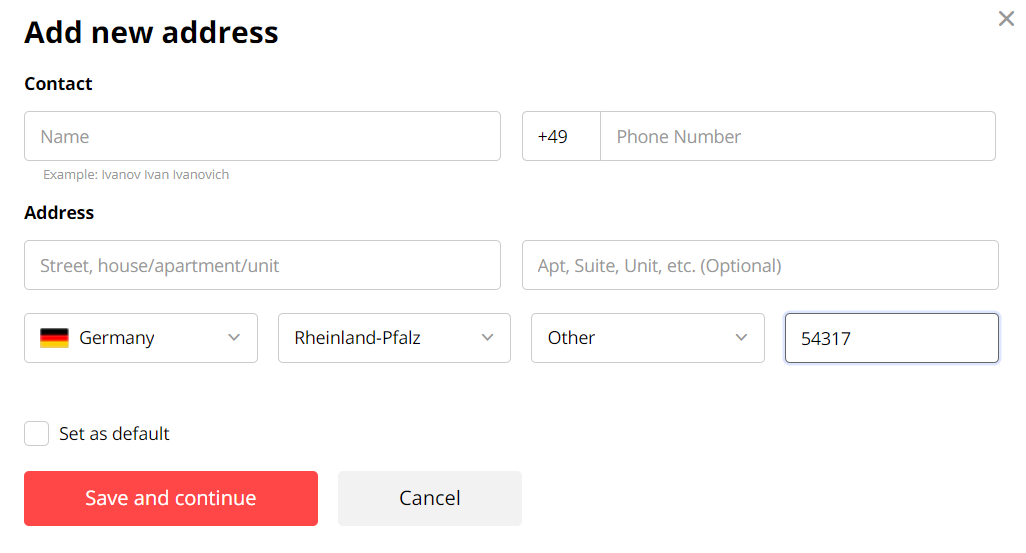The image size is (1026, 553).
Task: Open the Germany country dropdown
Action: [141, 338]
